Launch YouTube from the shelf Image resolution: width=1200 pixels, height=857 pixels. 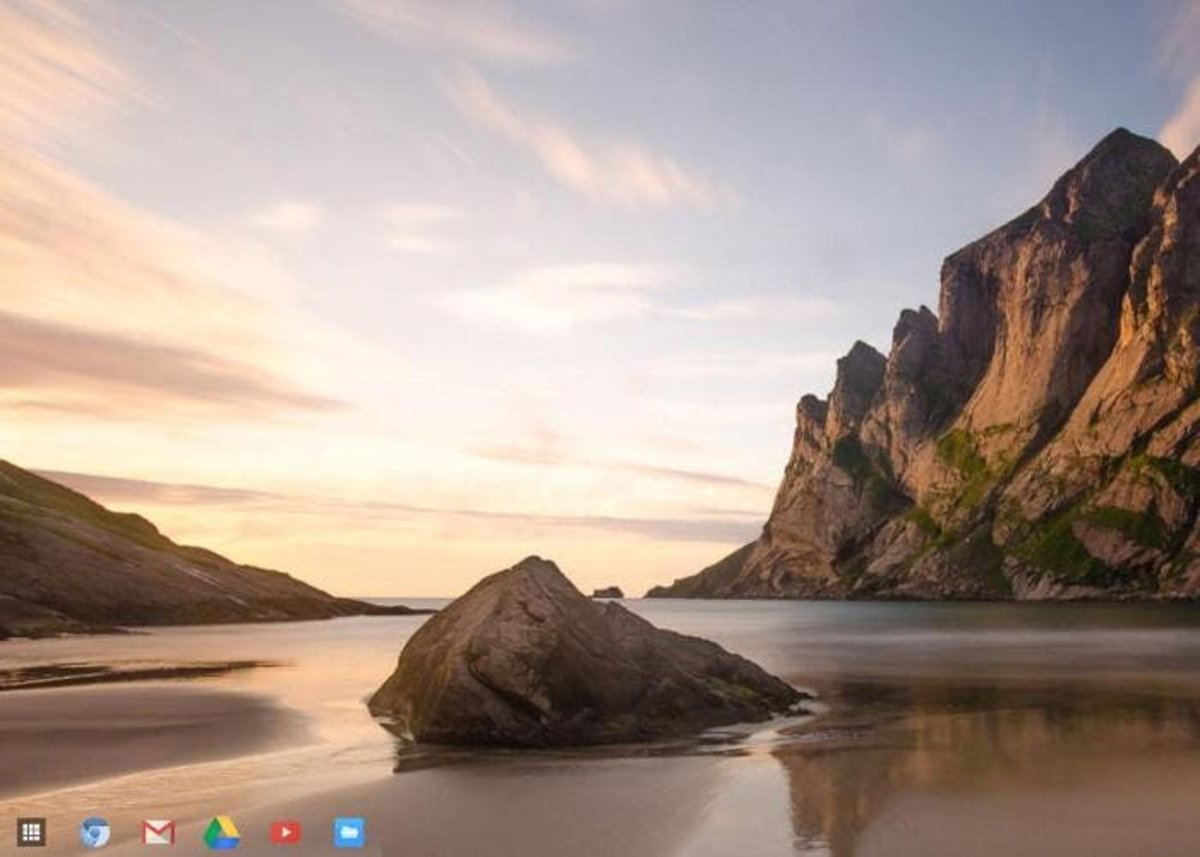(x=286, y=832)
